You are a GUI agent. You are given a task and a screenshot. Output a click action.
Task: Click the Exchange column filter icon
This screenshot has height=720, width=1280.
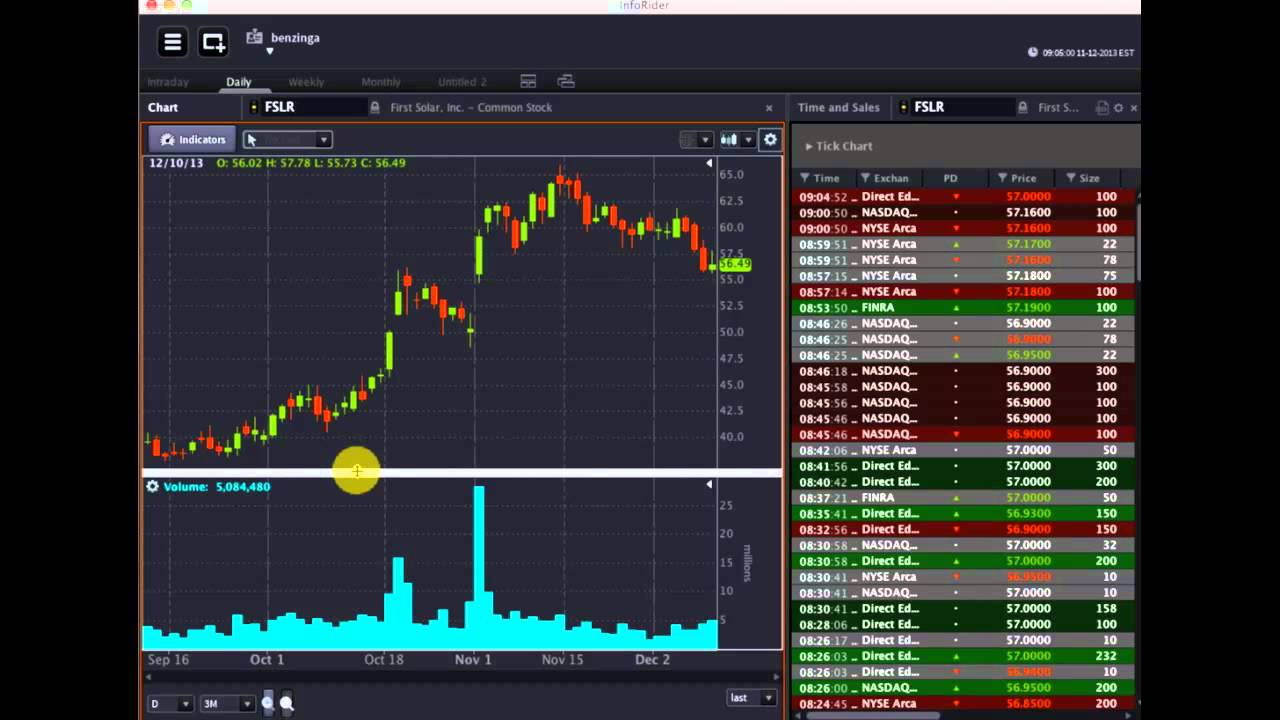[866, 178]
